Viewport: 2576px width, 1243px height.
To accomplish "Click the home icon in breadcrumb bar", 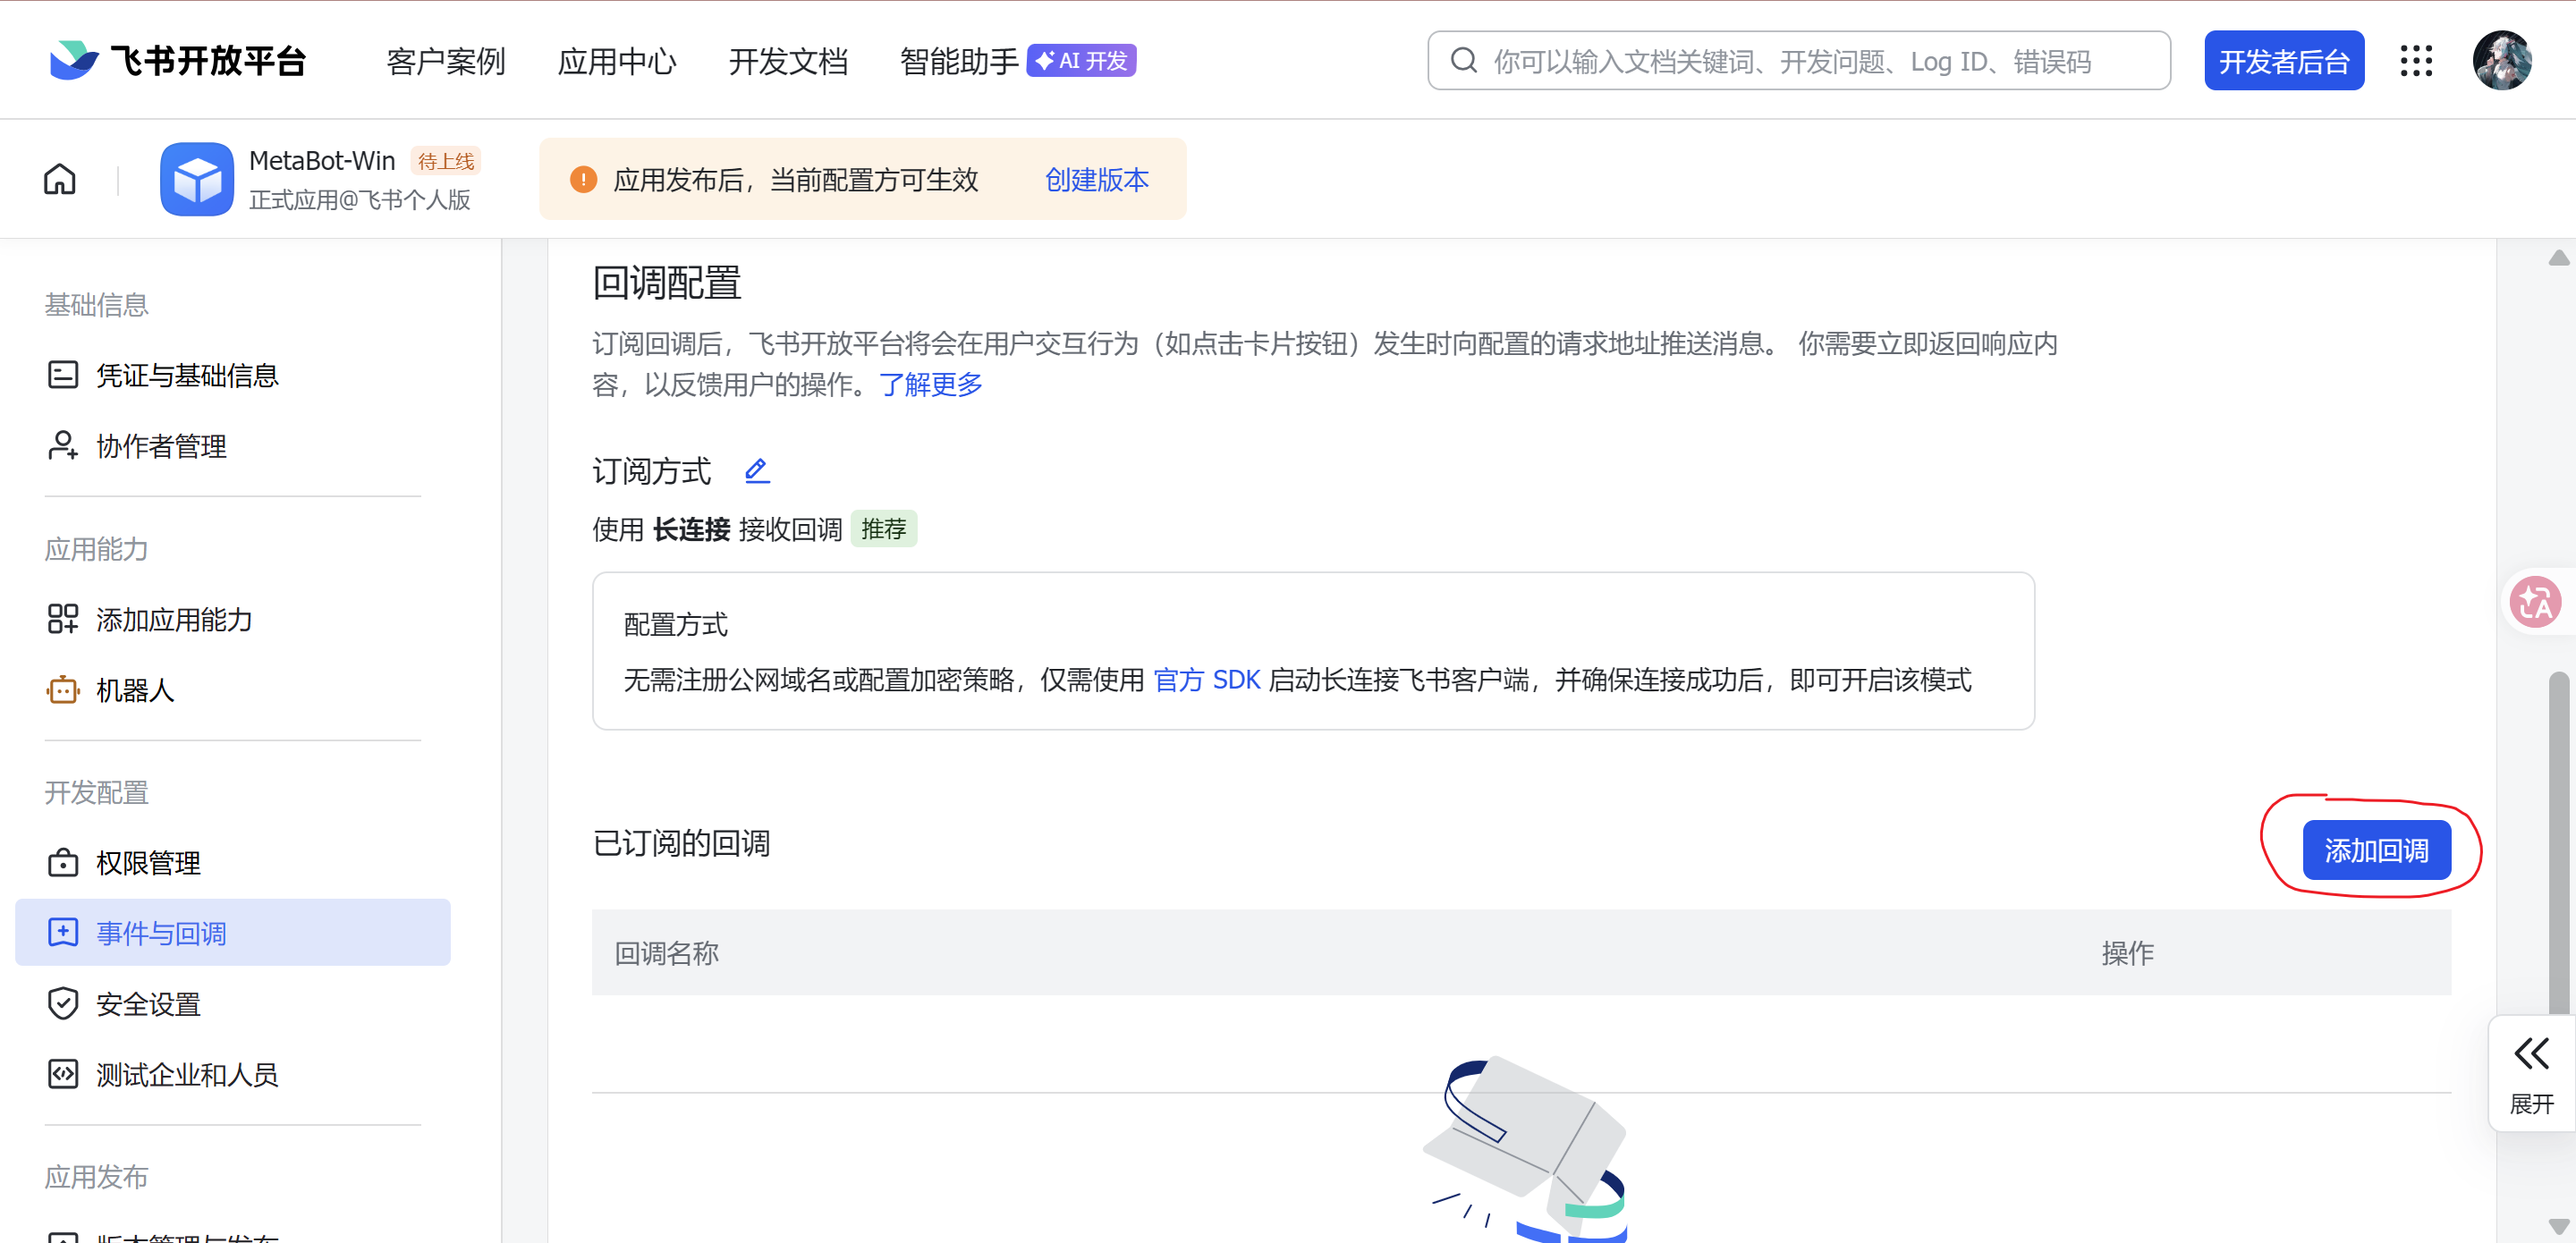I will tap(59, 179).
